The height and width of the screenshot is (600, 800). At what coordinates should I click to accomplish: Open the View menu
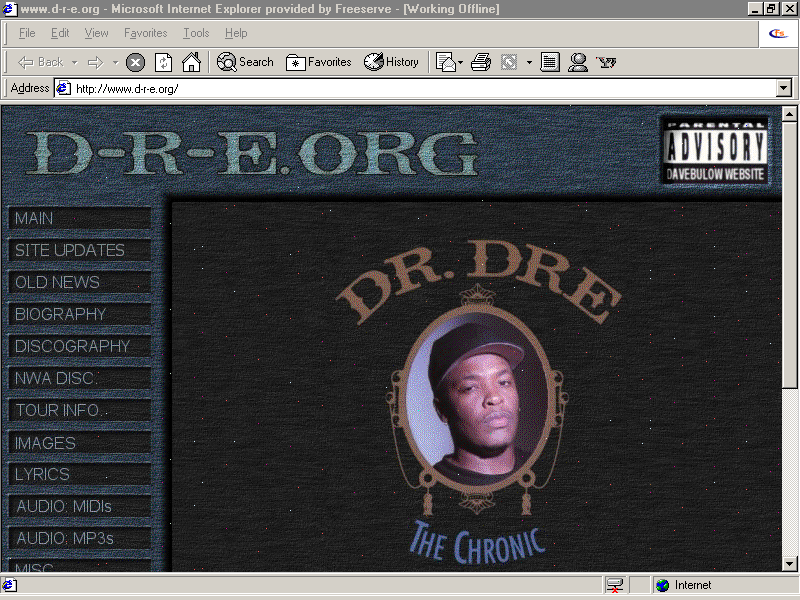click(x=96, y=33)
